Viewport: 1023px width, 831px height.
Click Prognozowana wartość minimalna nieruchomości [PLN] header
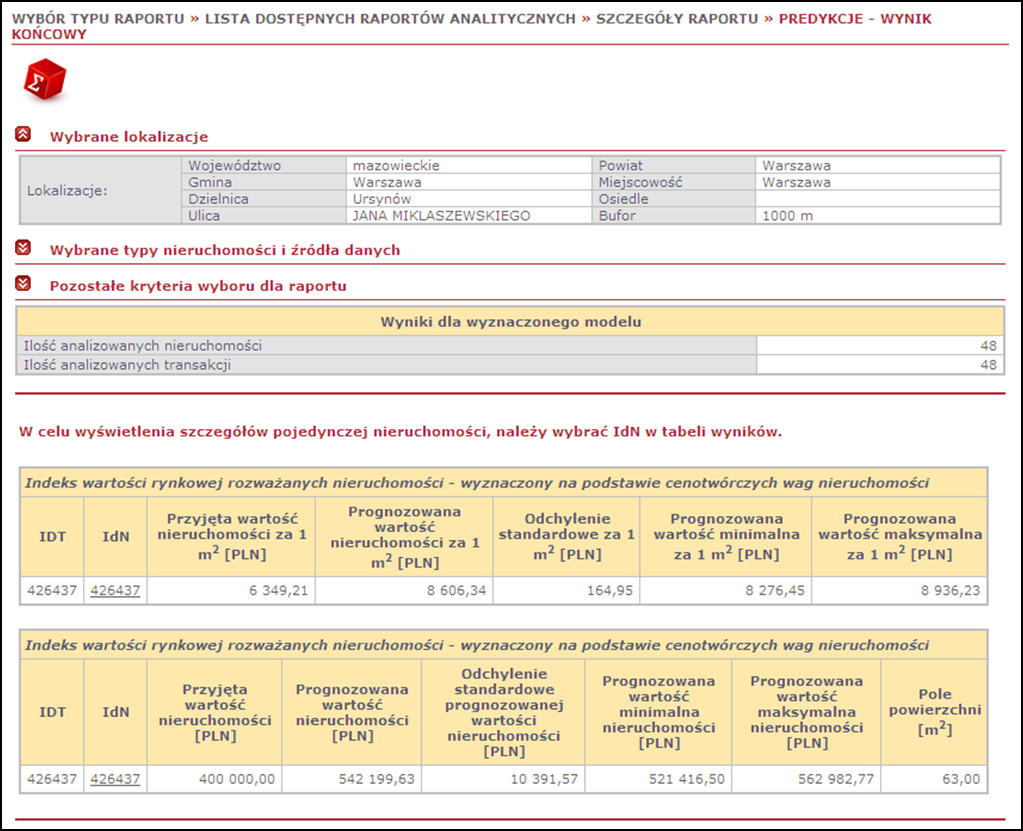coord(659,712)
